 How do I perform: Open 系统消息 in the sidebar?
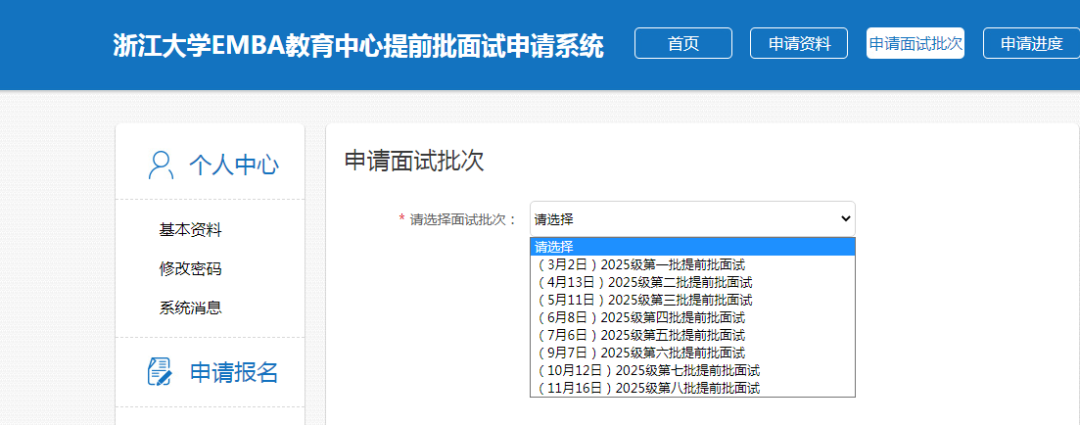[x=190, y=307]
